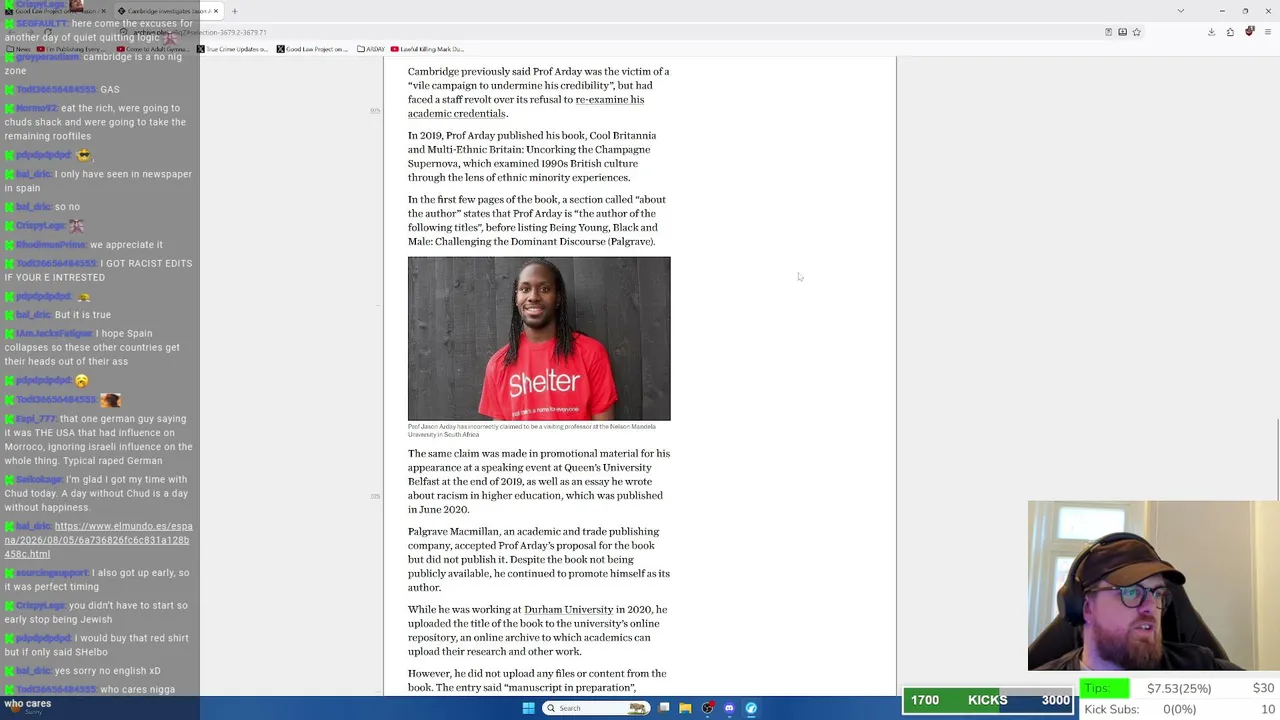1280x720 pixels.
Task: Click the KICKS goal progress bar
Action: click(989, 700)
